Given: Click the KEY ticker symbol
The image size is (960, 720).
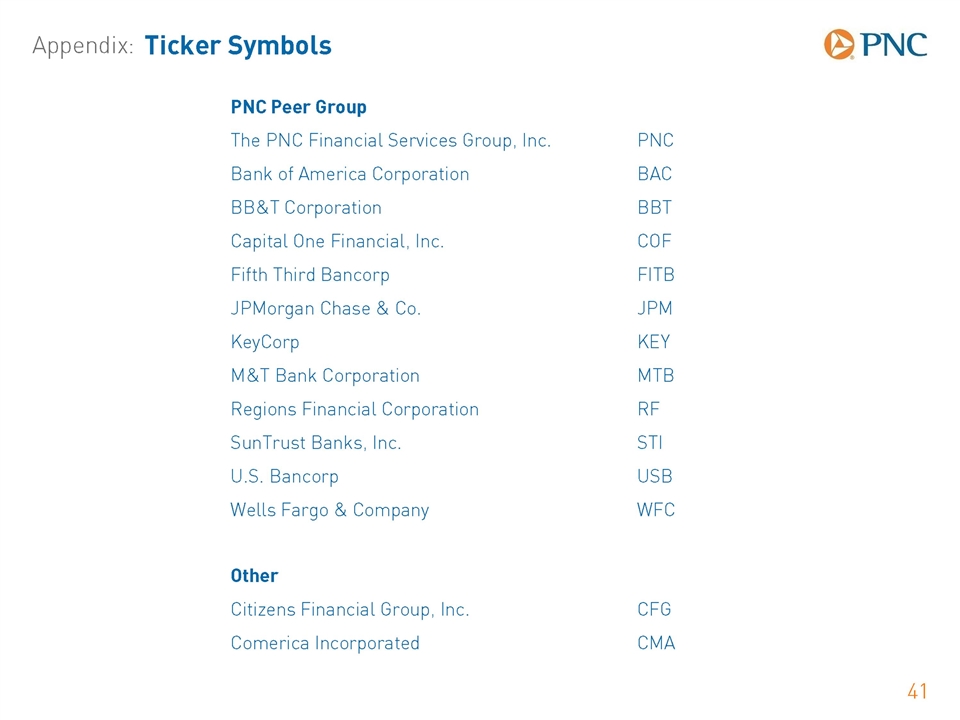Looking at the screenshot, I should 654,342.
